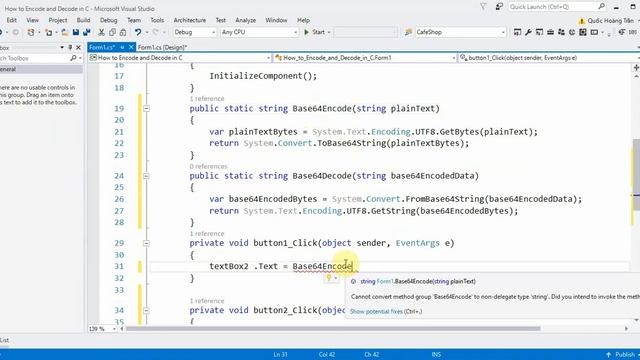Screen dimensions: 640x360
Task: Open the Debug menu
Action: tap(108, 20)
